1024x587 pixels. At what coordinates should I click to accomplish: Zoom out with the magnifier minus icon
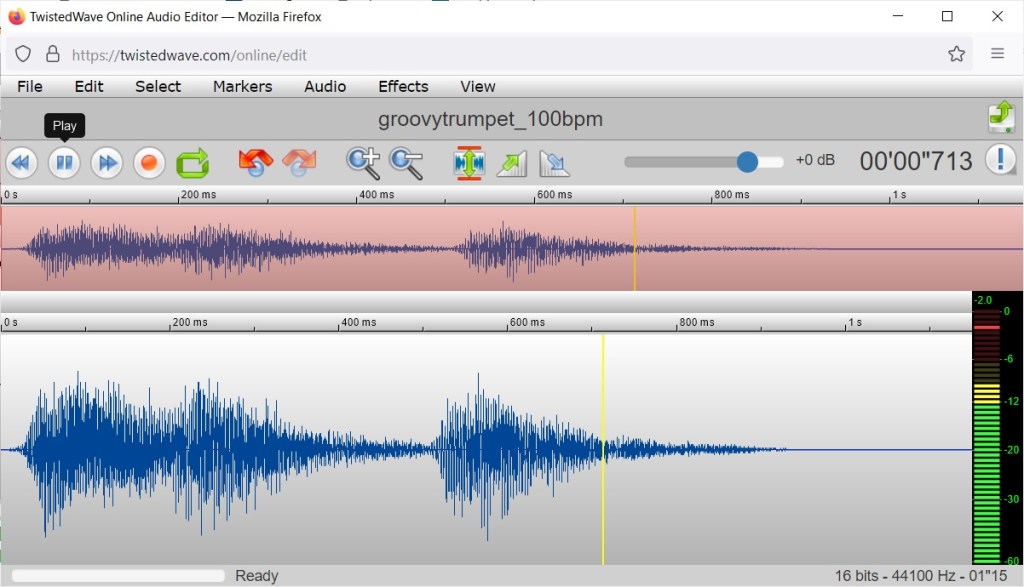pos(406,162)
